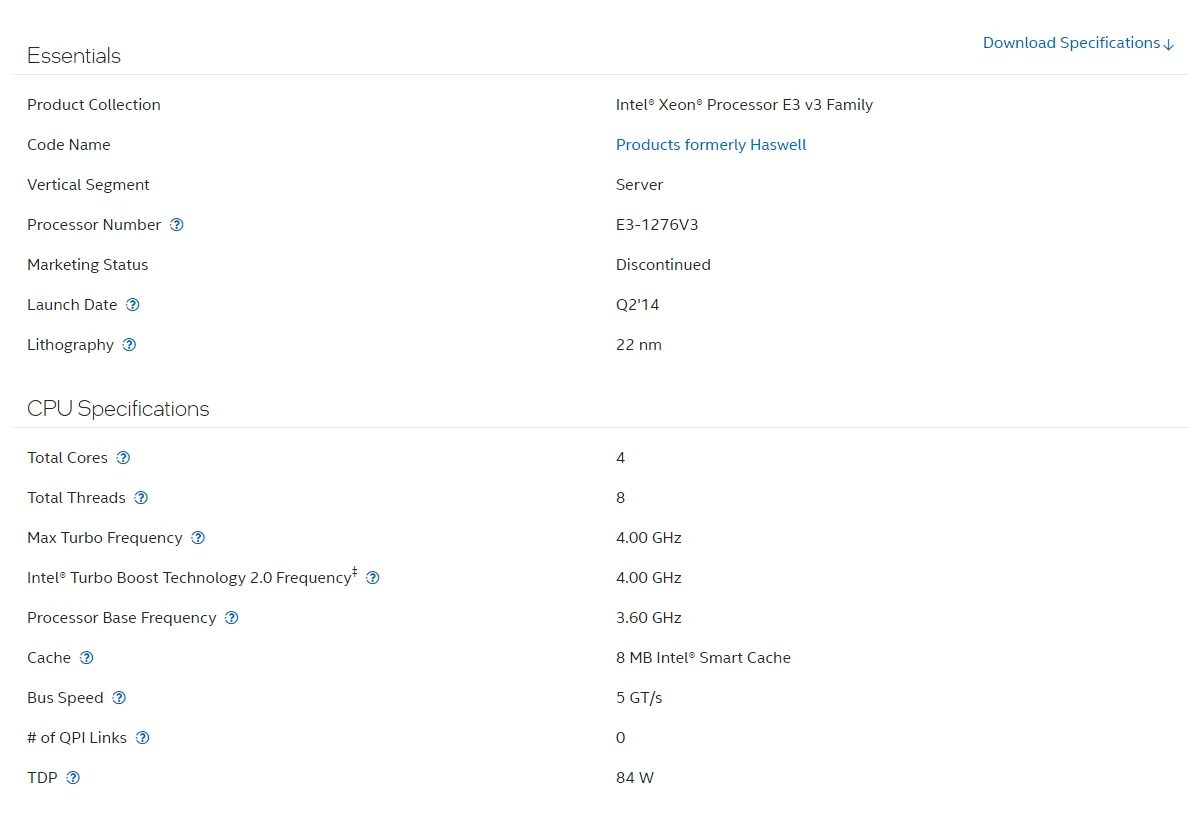The width and height of the screenshot is (1189, 823).
Task: Show help for Total Cores
Action: click(123, 458)
